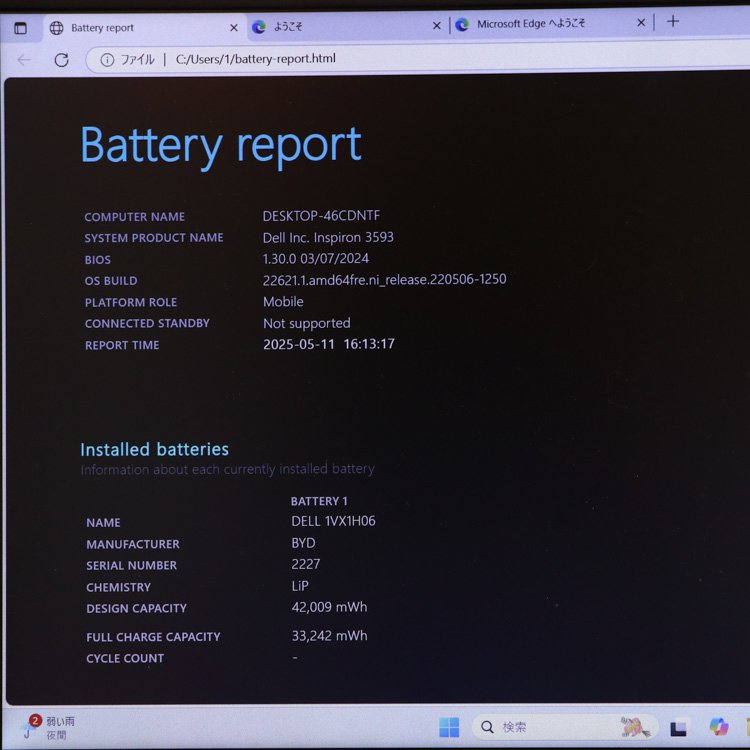Switch to the ようこそ tab
This screenshot has width=750, height=750.
coord(348,26)
